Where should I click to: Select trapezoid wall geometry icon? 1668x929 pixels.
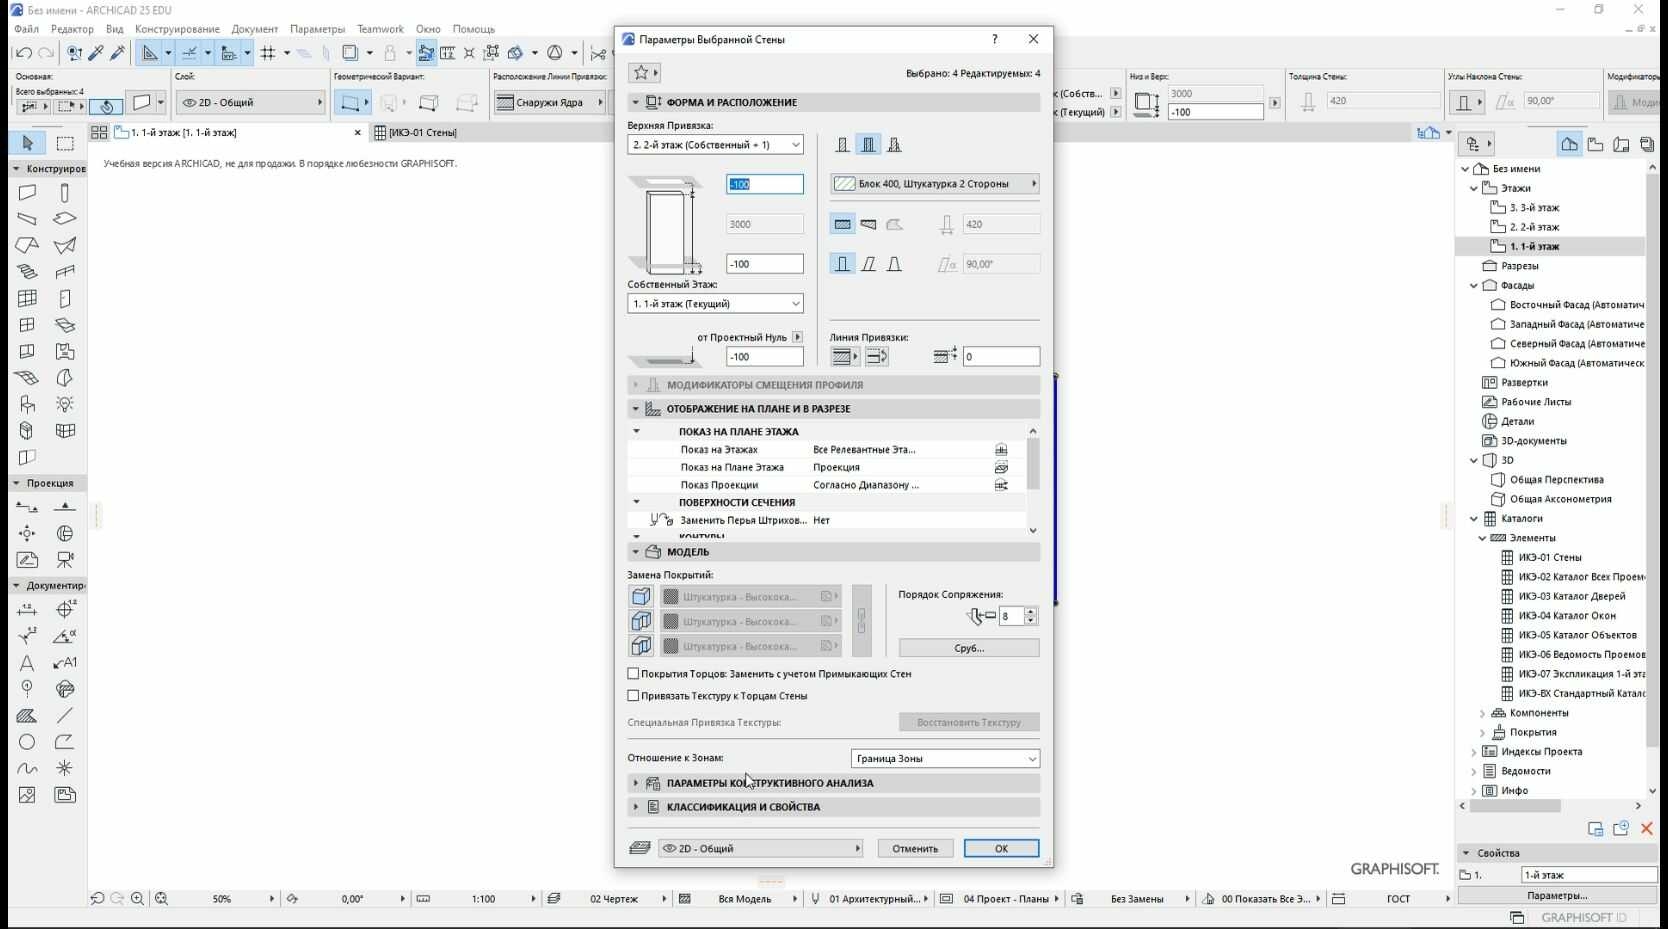coord(869,224)
